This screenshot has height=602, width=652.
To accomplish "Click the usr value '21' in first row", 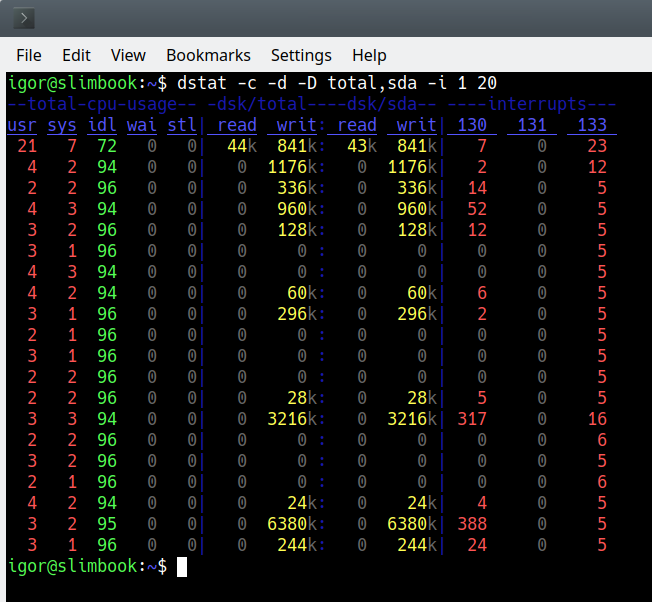I will pyautogui.click(x=27, y=146).
